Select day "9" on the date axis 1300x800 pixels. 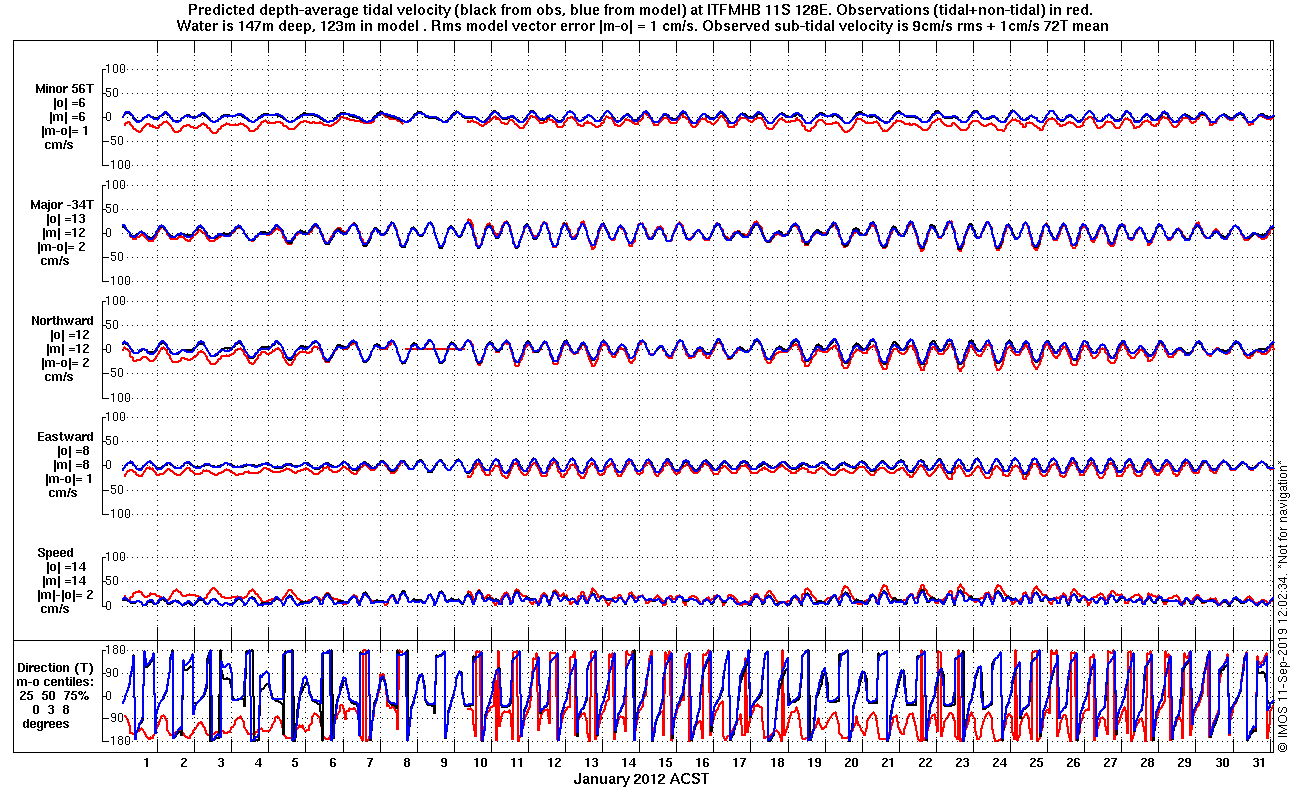(443, 762)
